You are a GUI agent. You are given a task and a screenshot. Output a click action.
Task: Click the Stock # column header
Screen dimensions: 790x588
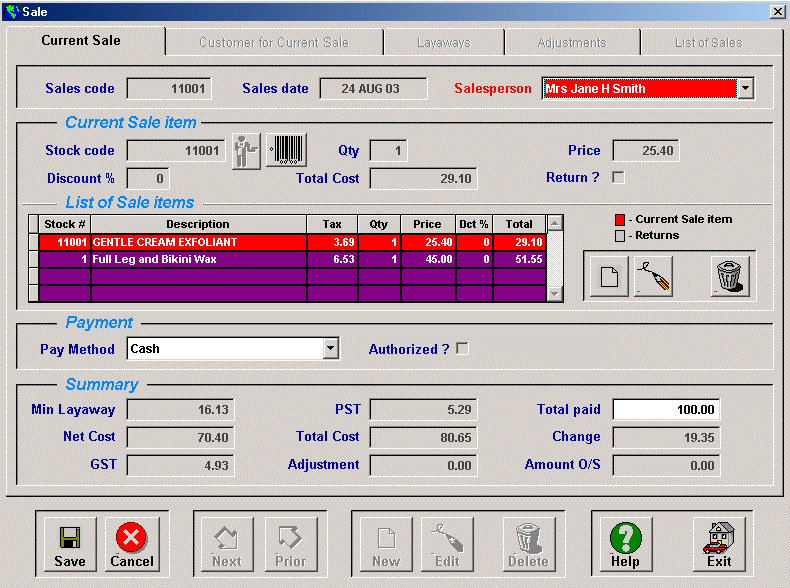coord(64,224)
